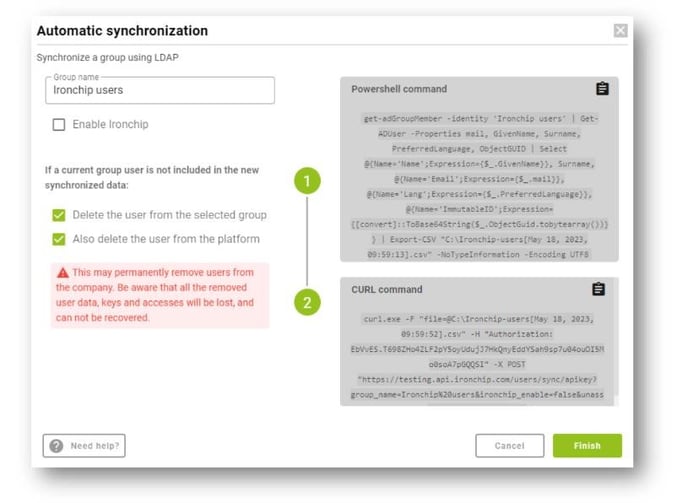Click the red permanent removal warning message

point(160,295)
